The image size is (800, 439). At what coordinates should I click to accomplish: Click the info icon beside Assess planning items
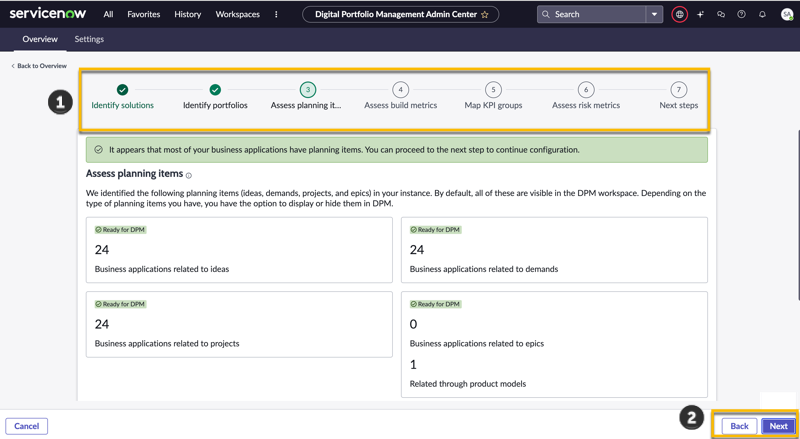point(189,176)
